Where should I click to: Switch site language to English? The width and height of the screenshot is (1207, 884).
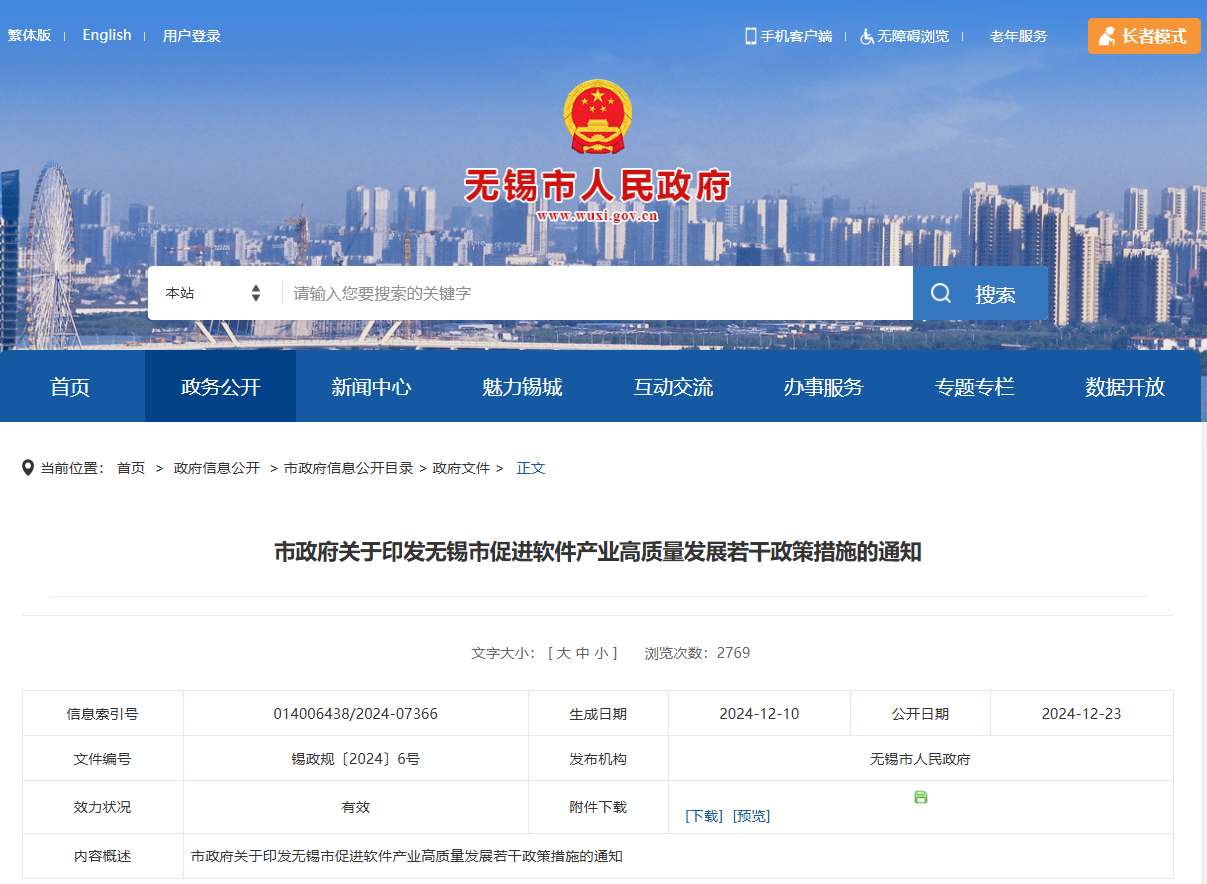[x=107, y=35]
